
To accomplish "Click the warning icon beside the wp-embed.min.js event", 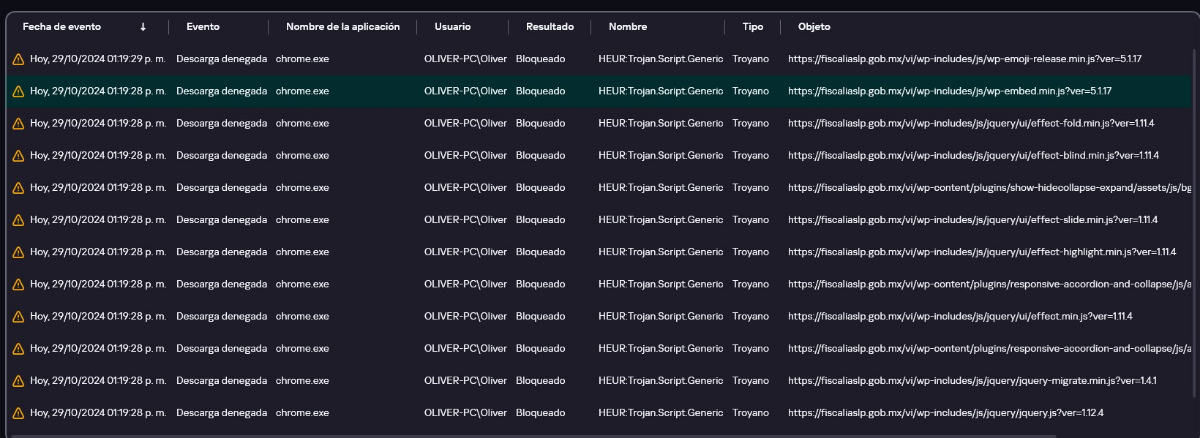I will click(x=18, y=91).
